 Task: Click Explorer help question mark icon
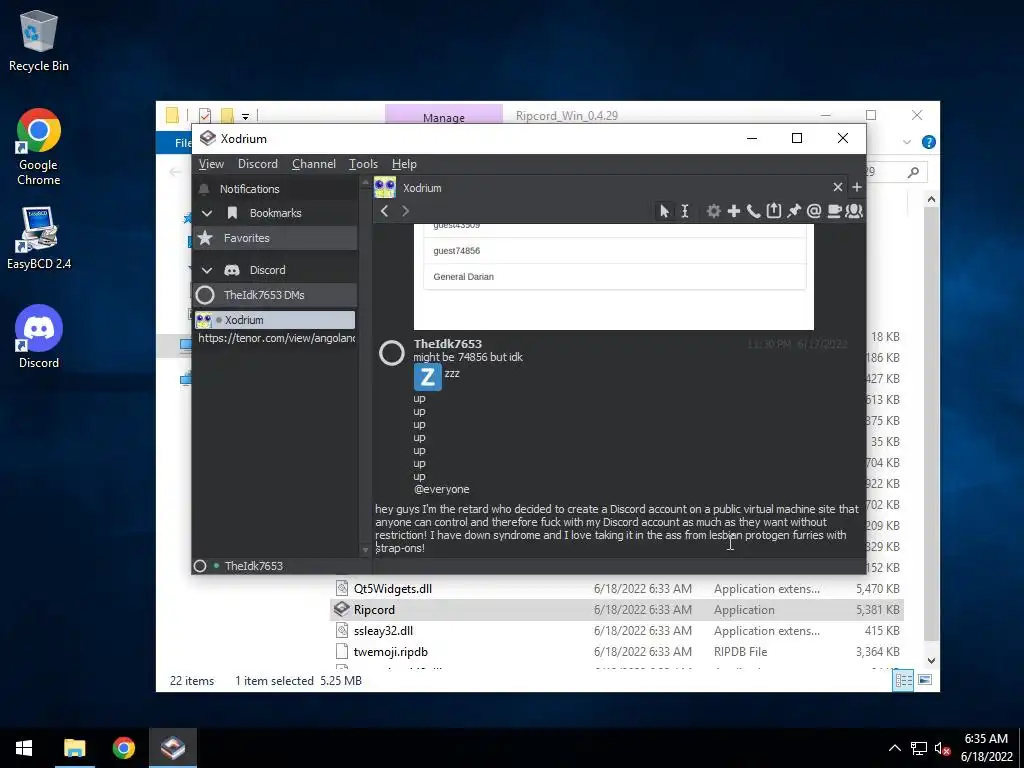[928, 142]
